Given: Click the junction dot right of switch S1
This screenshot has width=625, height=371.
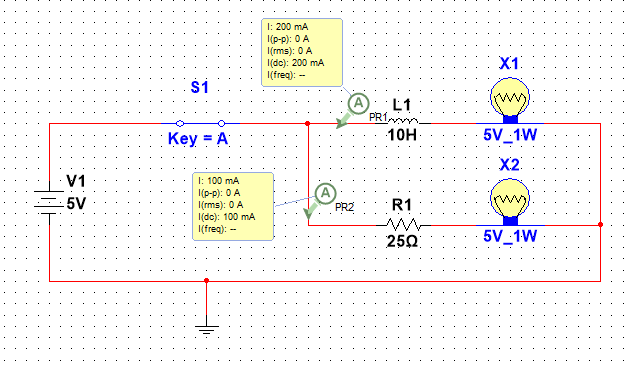Looking at the screenshot, I should pos(308,124).
